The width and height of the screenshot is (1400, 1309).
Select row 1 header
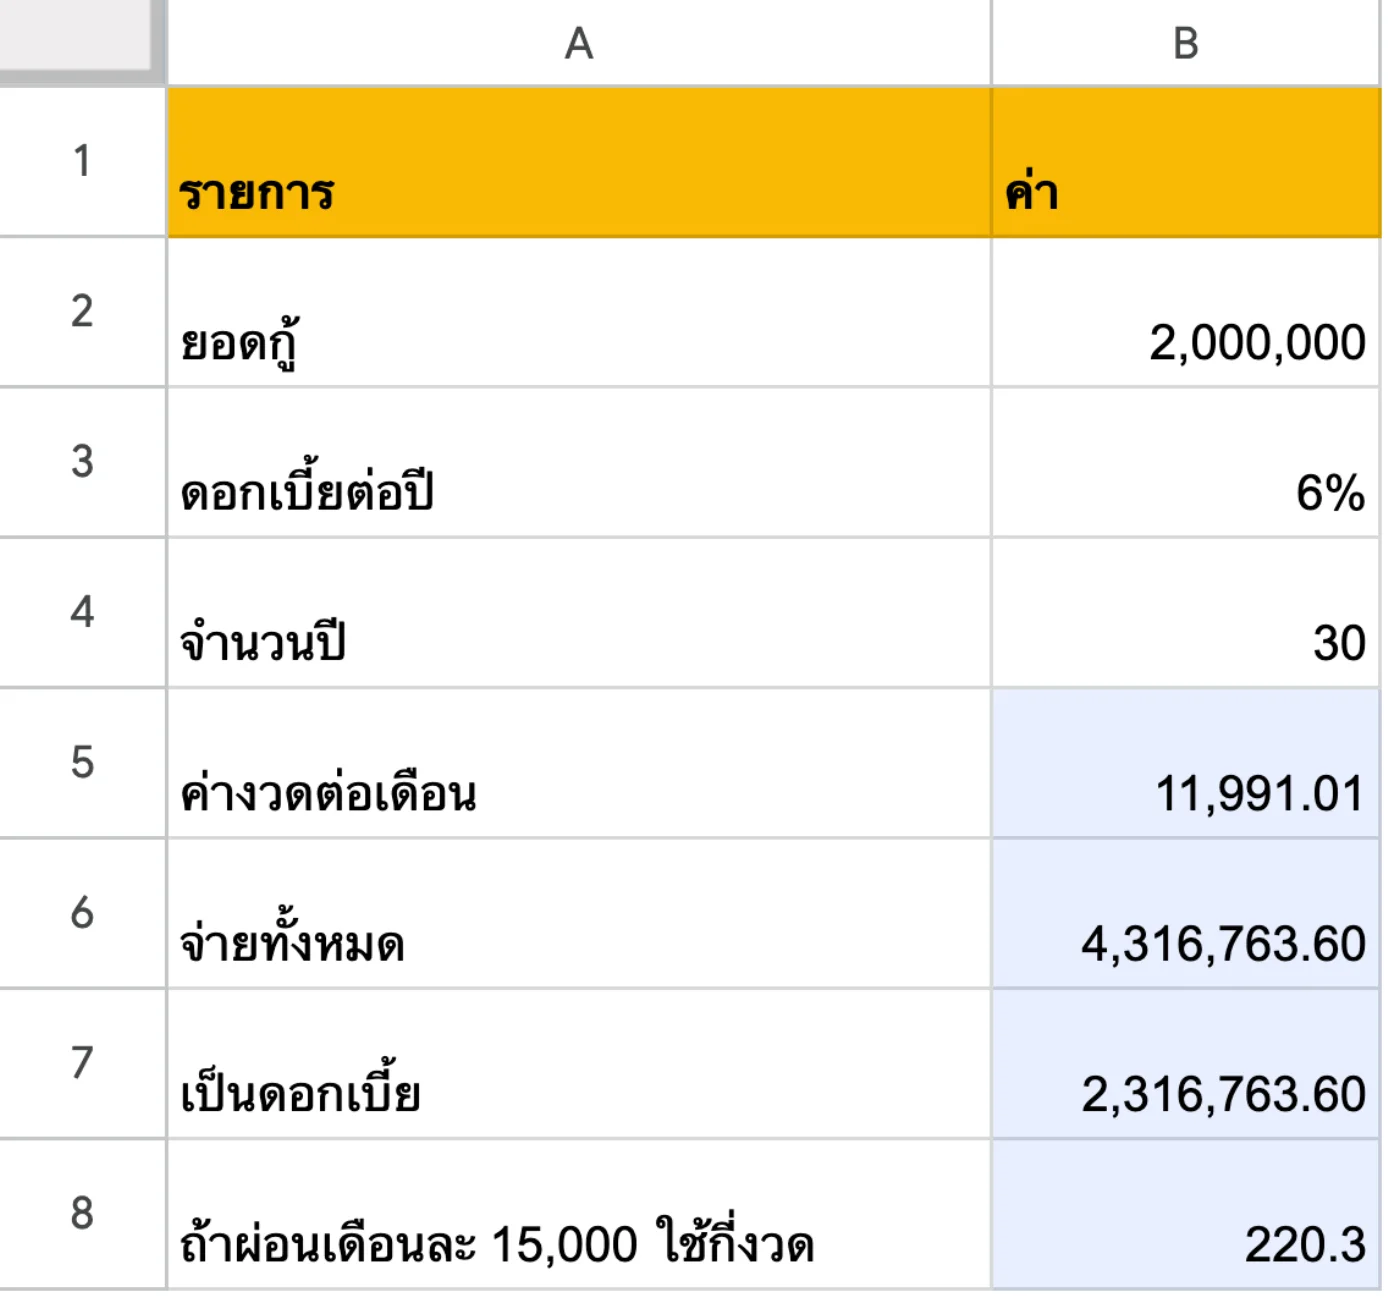pos(82,162)
